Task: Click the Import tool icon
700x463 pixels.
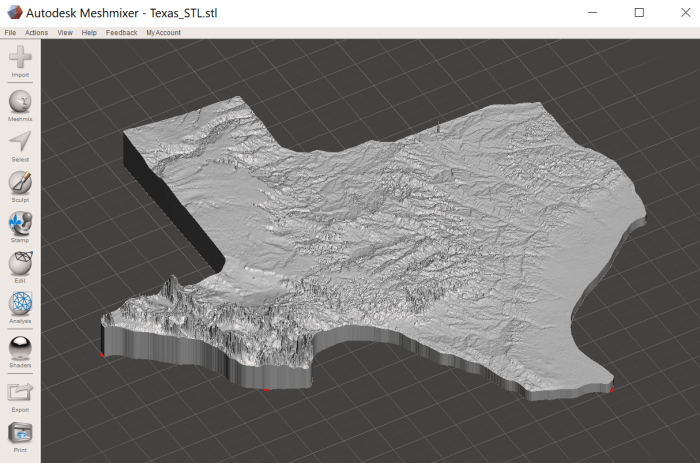Action: [20, 58]
